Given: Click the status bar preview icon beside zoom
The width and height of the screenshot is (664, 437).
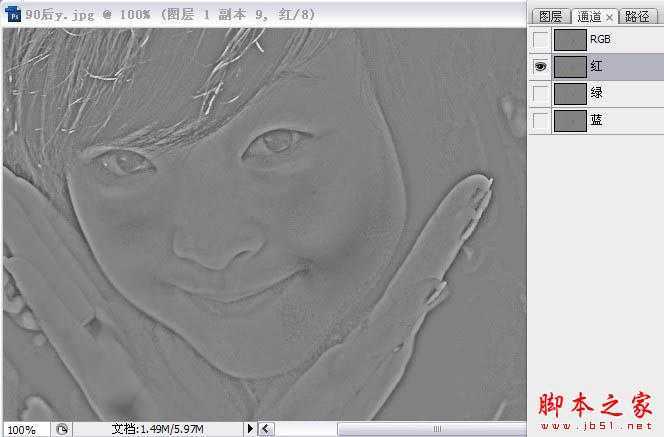Looking at the screenshot, I should [x=62, y=429].
